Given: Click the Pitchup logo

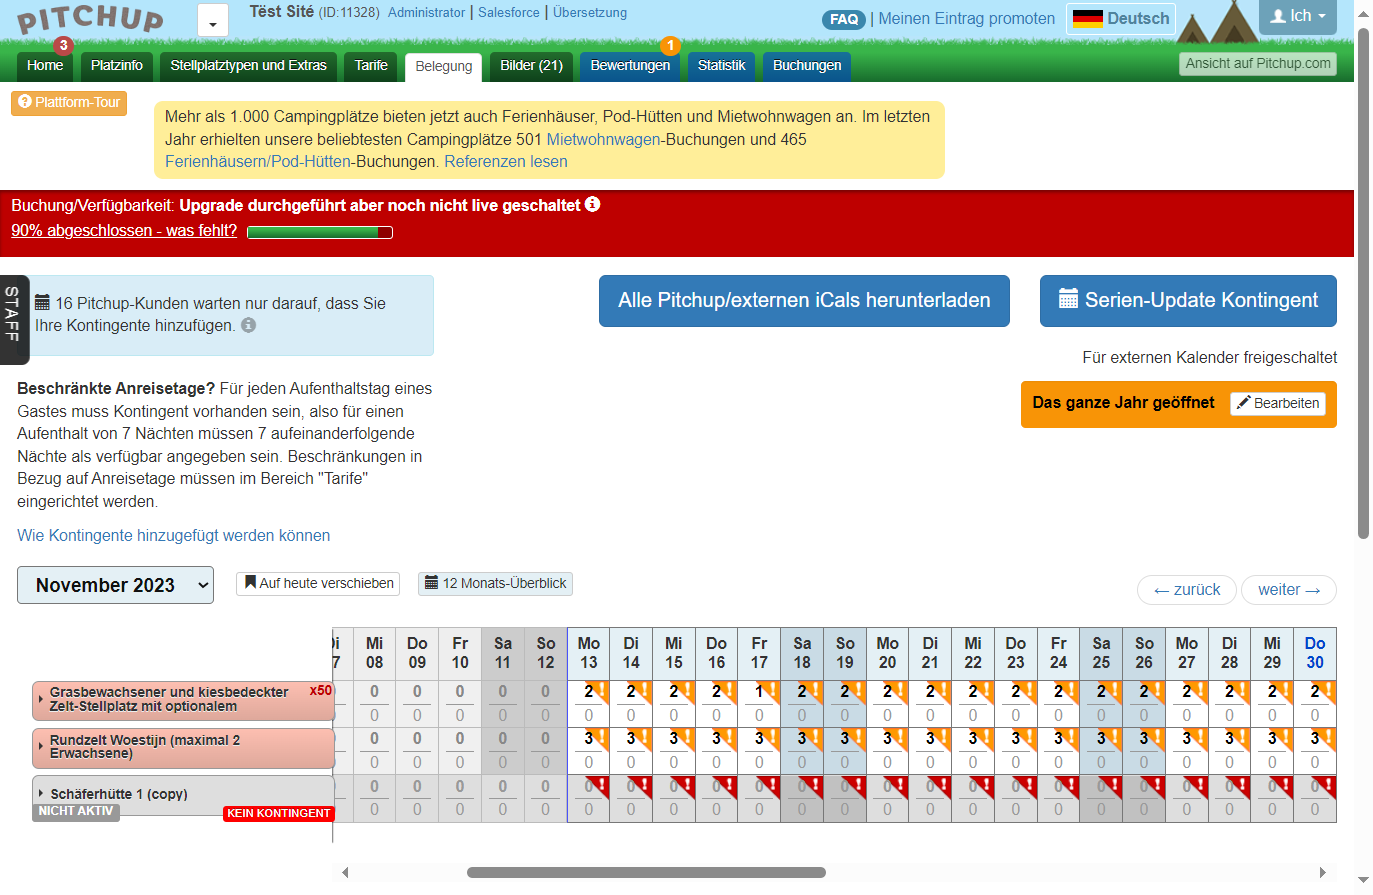Looking at the screenshot, I should coord(90,20).
